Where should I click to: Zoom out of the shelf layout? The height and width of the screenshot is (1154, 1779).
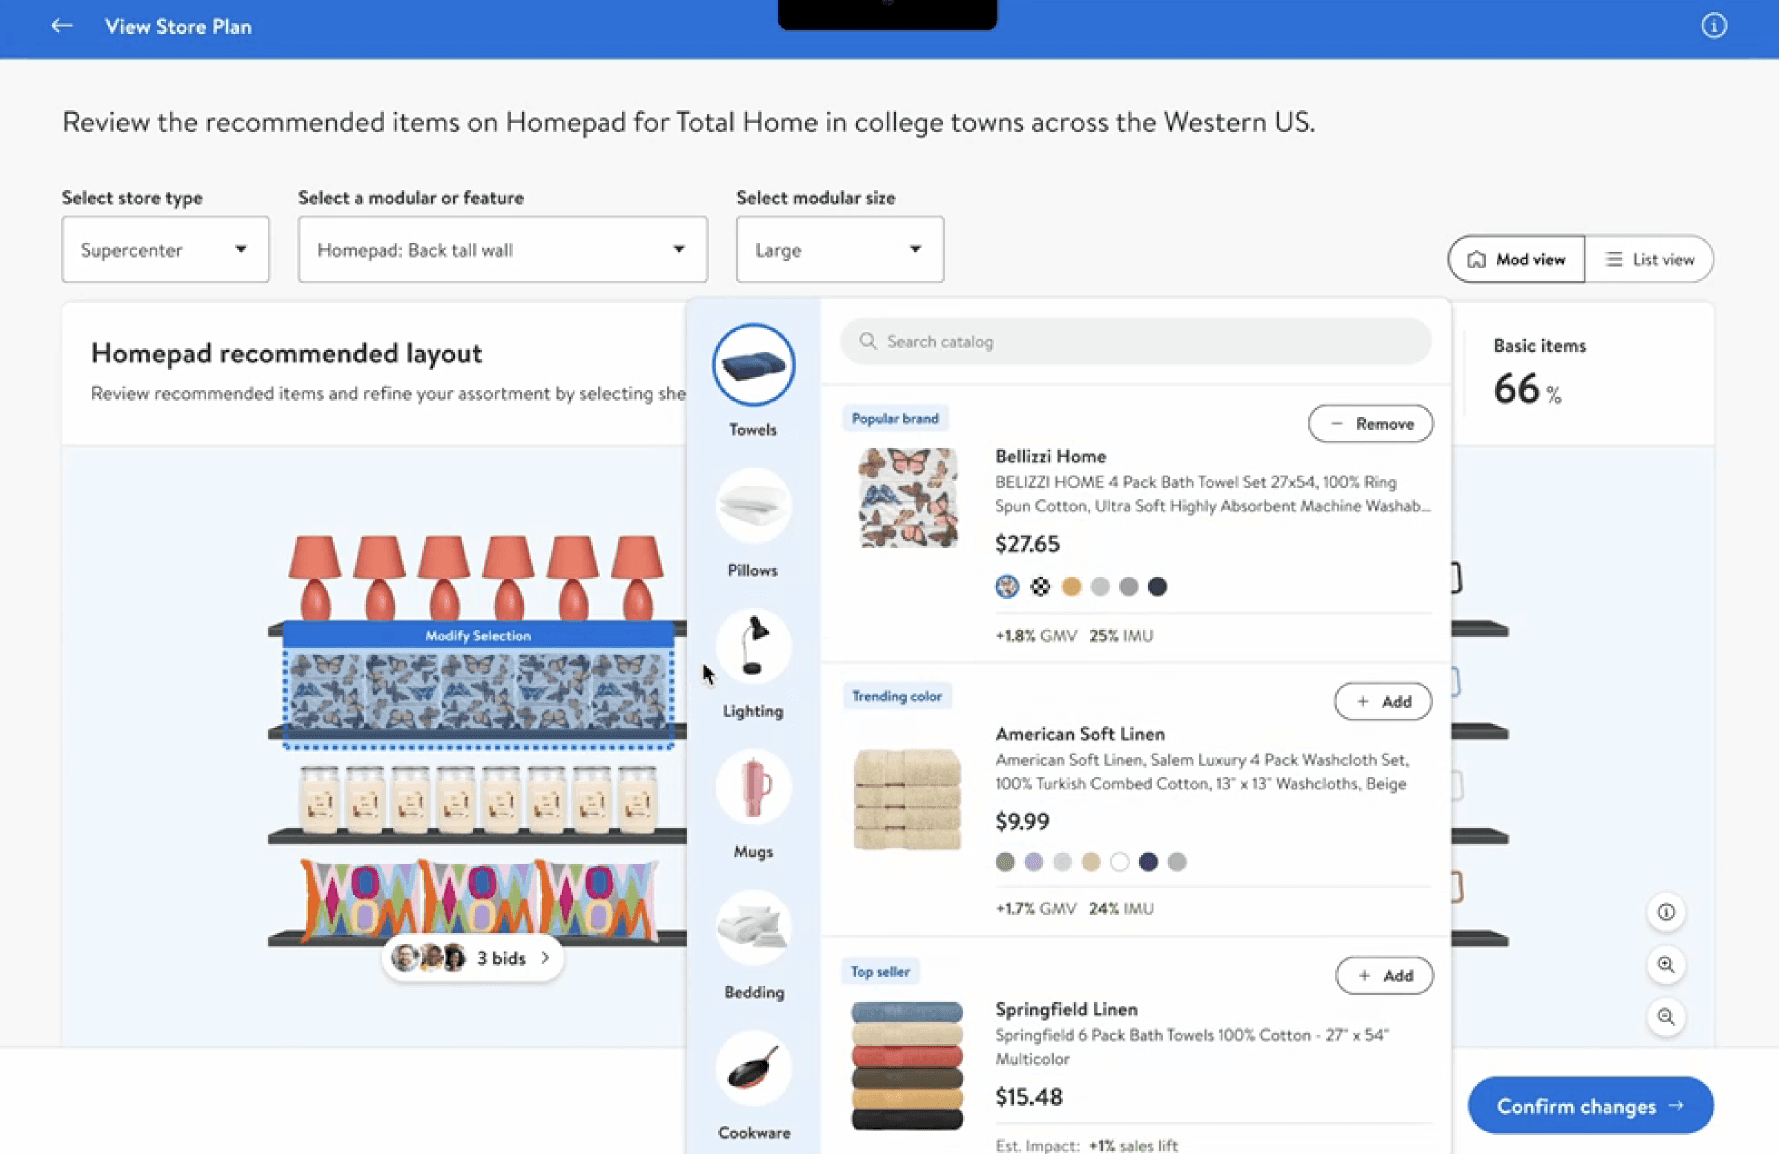(x=1666, y=1017)
